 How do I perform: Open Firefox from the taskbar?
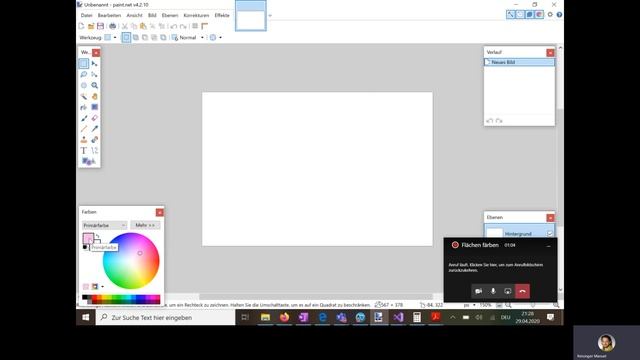[x=284, y=317]
